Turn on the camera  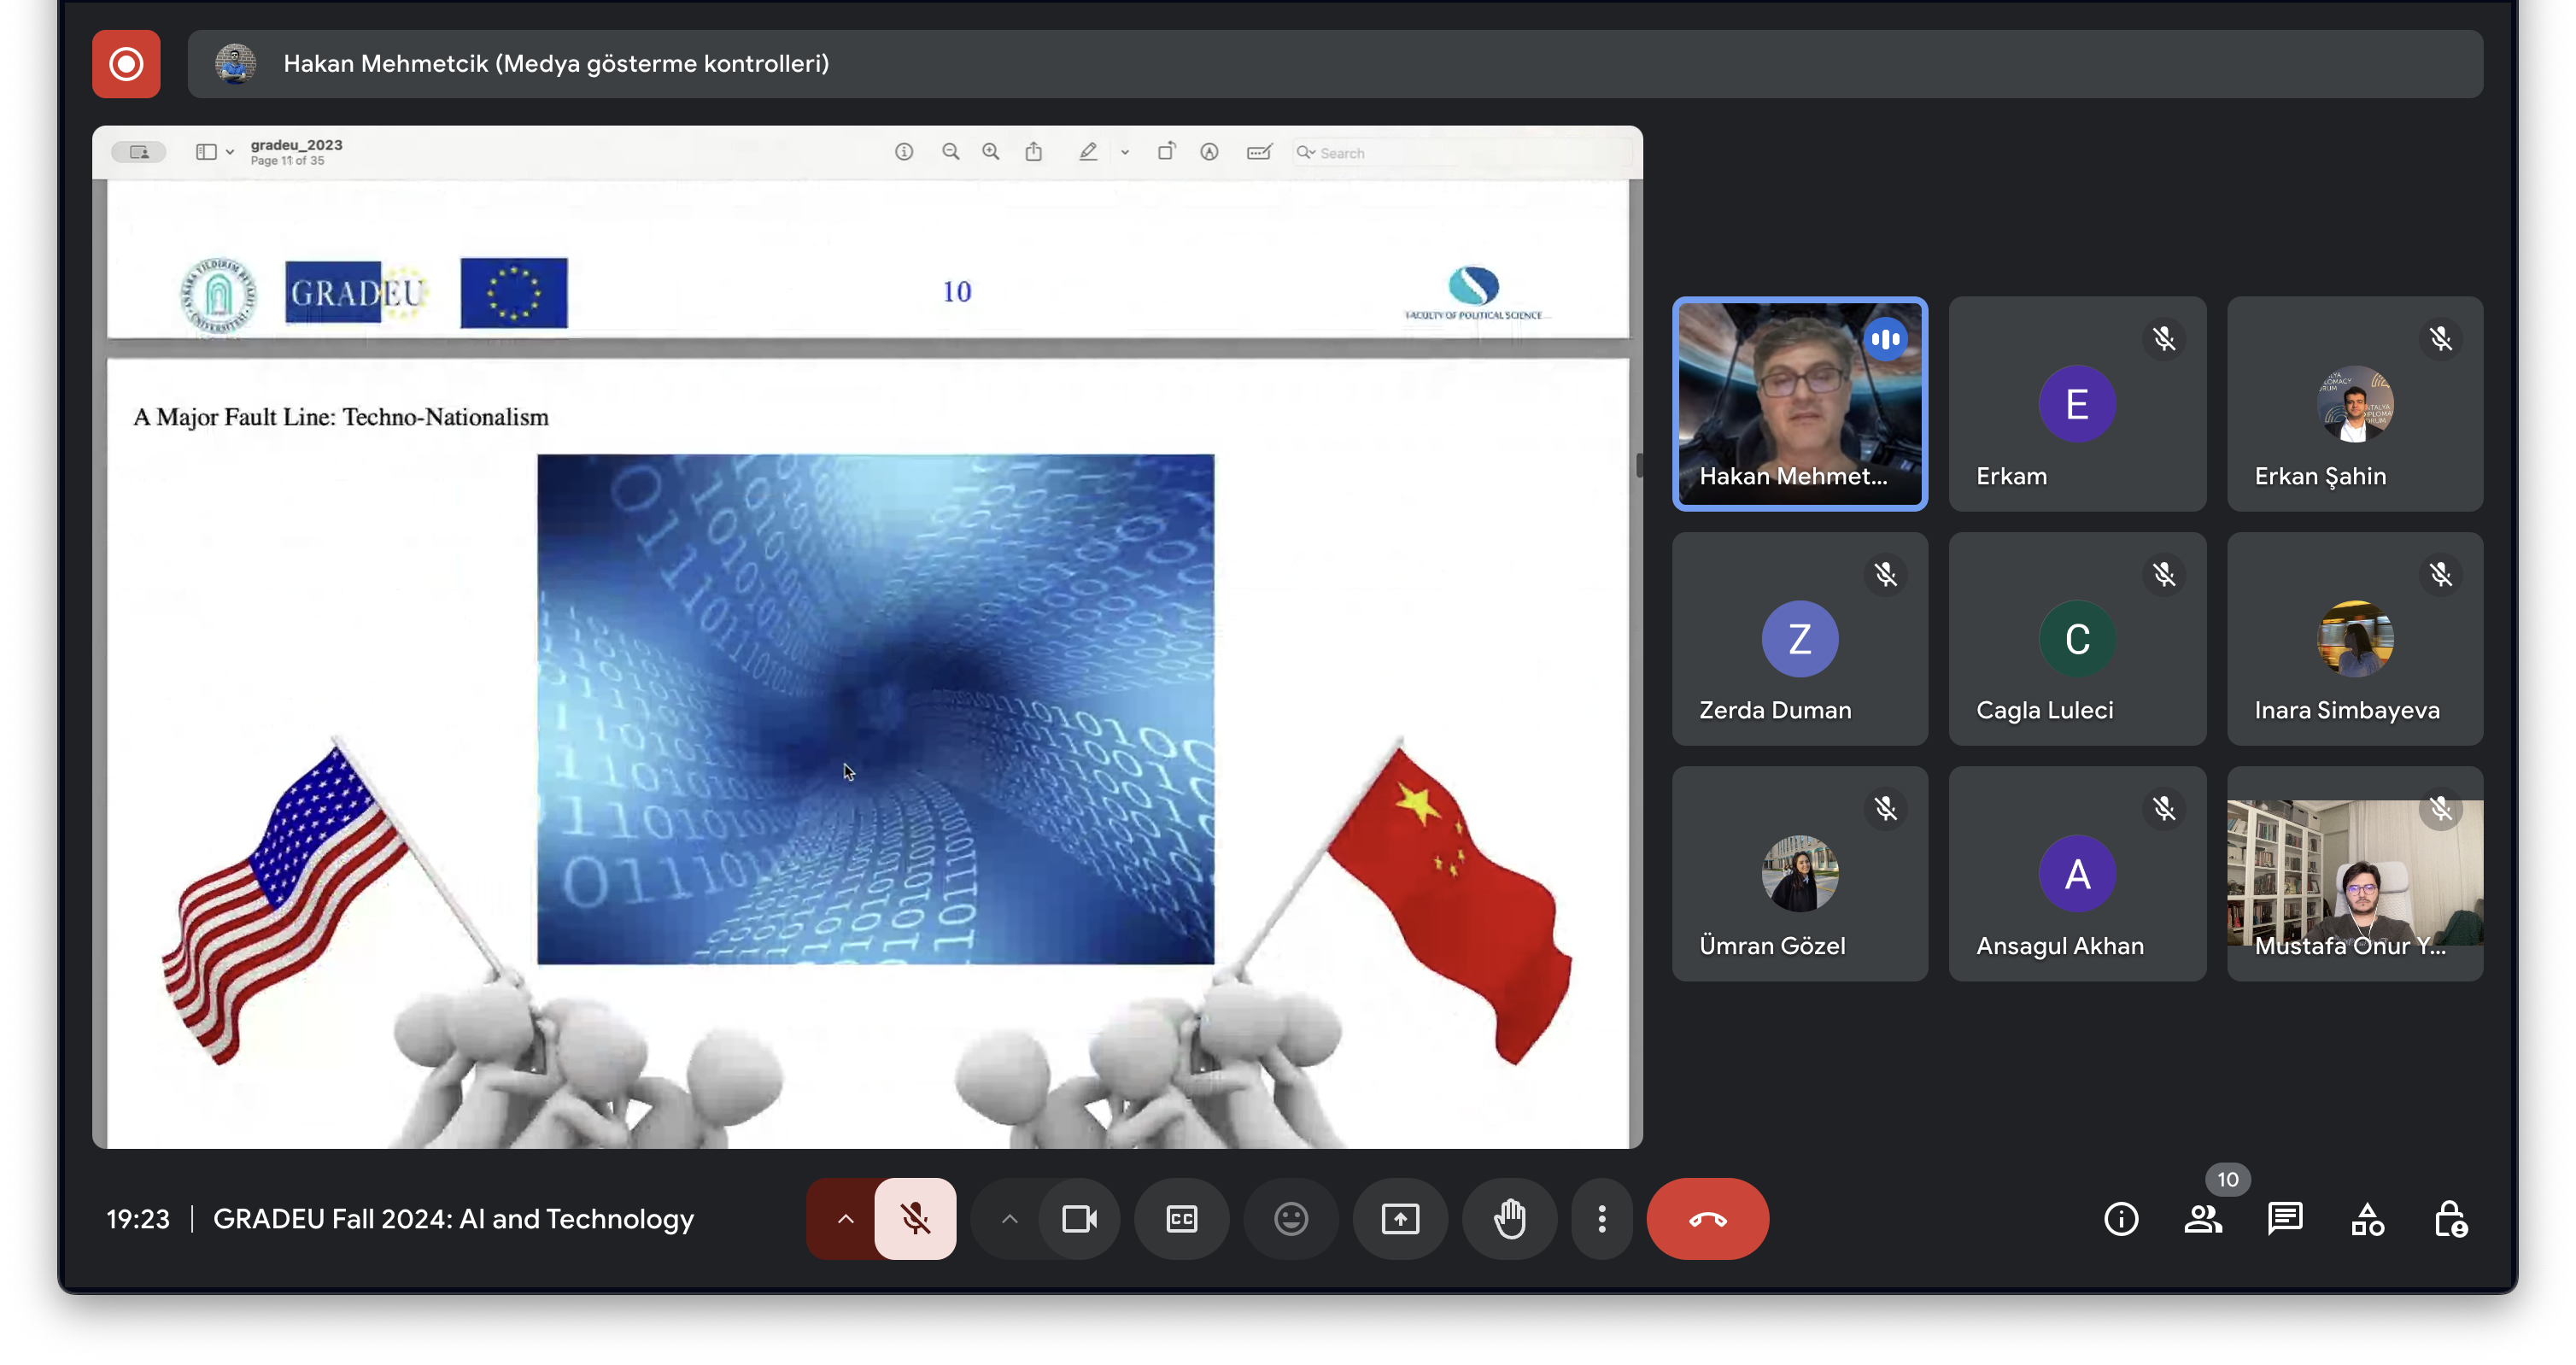pyautogui.click(x=1079, y=1218)
